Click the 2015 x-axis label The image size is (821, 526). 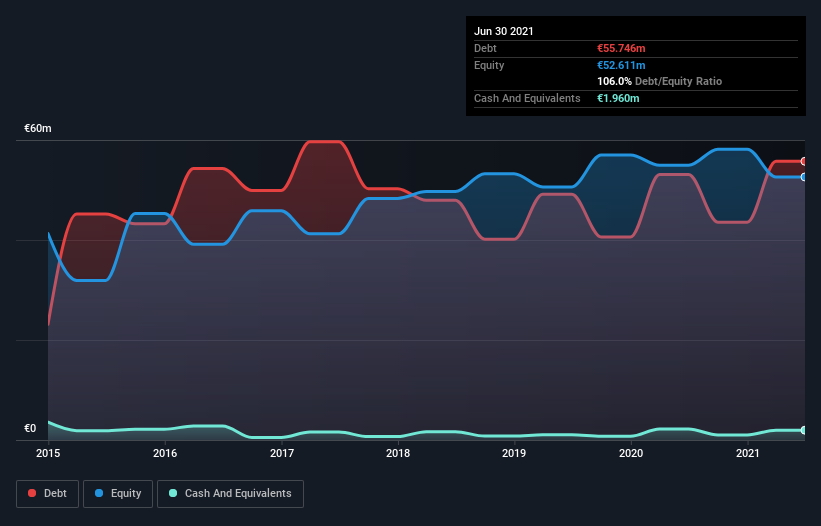[48, 453]
